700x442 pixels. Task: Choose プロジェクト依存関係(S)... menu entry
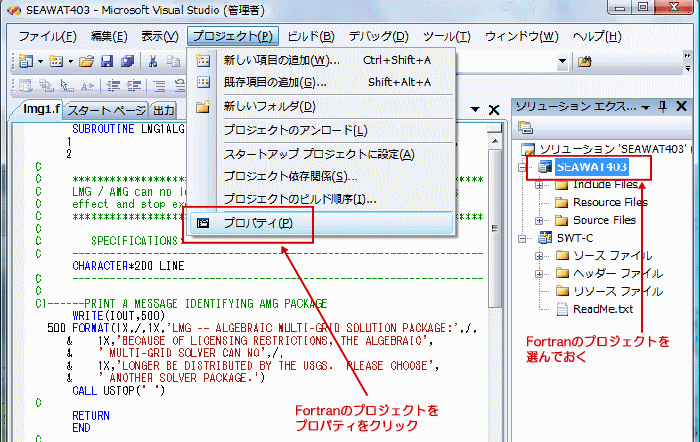point(321,176)
